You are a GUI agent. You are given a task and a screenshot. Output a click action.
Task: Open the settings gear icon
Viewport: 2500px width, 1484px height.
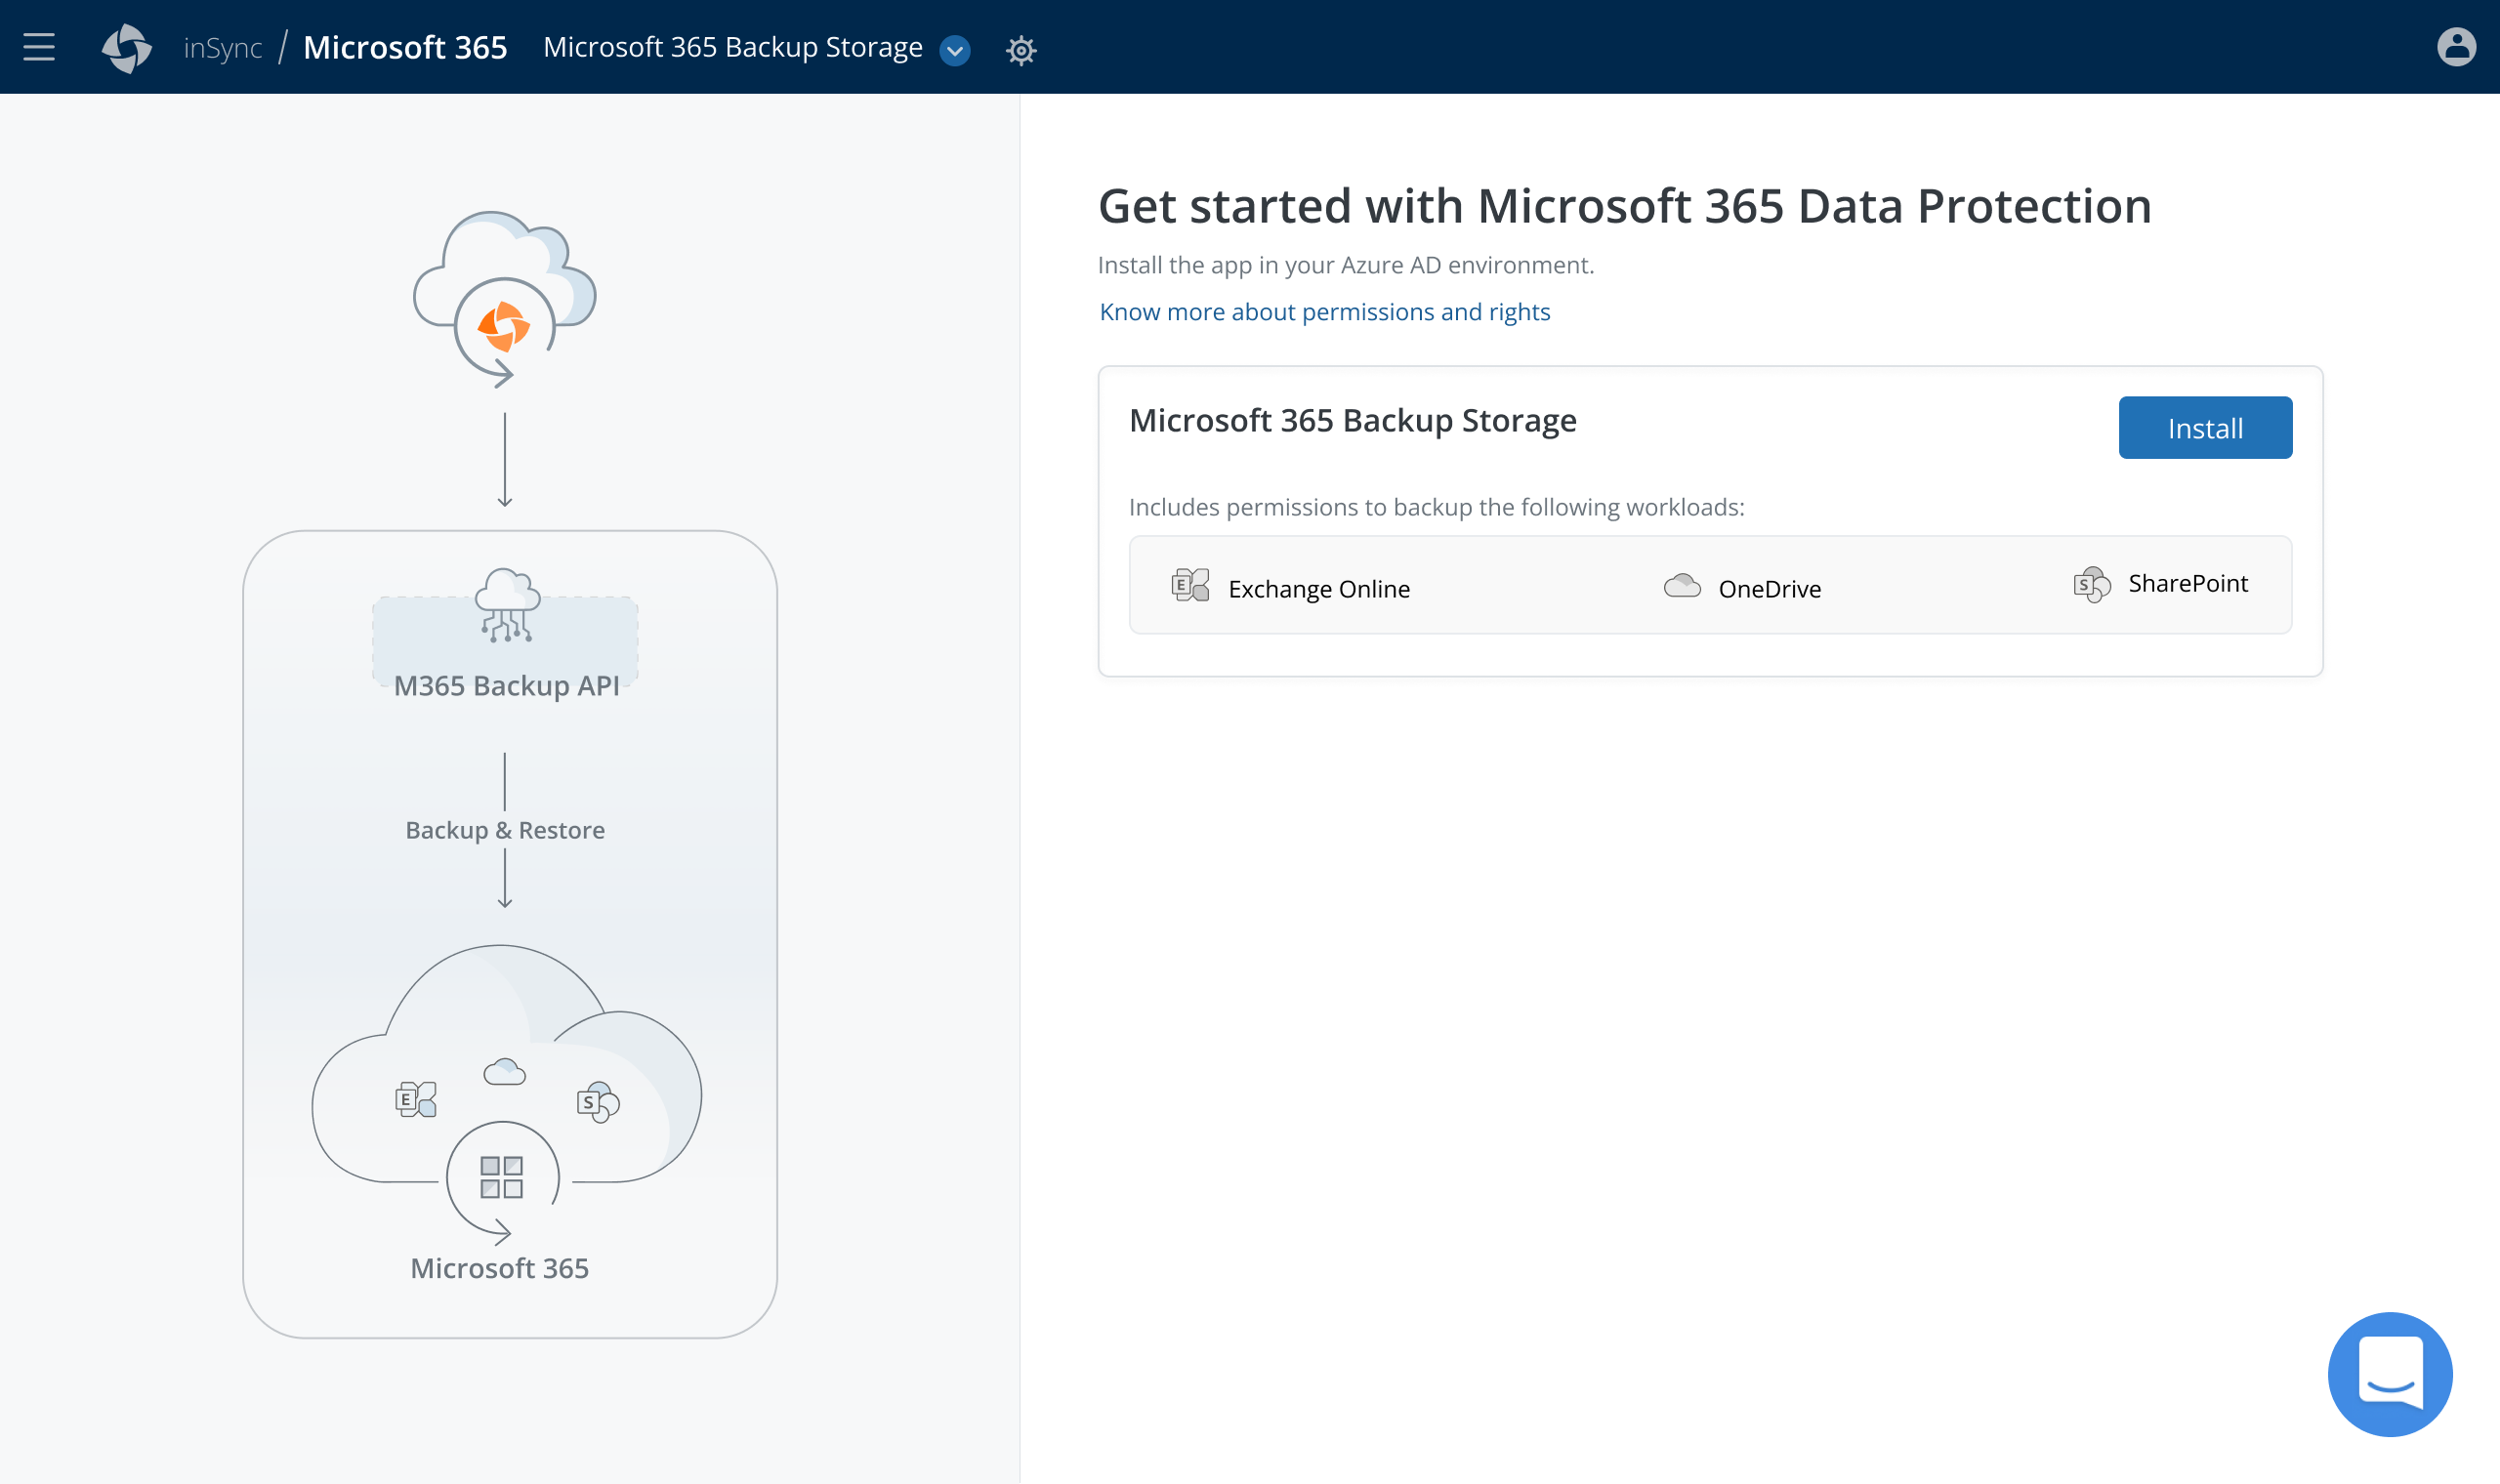coord(1020,50)
